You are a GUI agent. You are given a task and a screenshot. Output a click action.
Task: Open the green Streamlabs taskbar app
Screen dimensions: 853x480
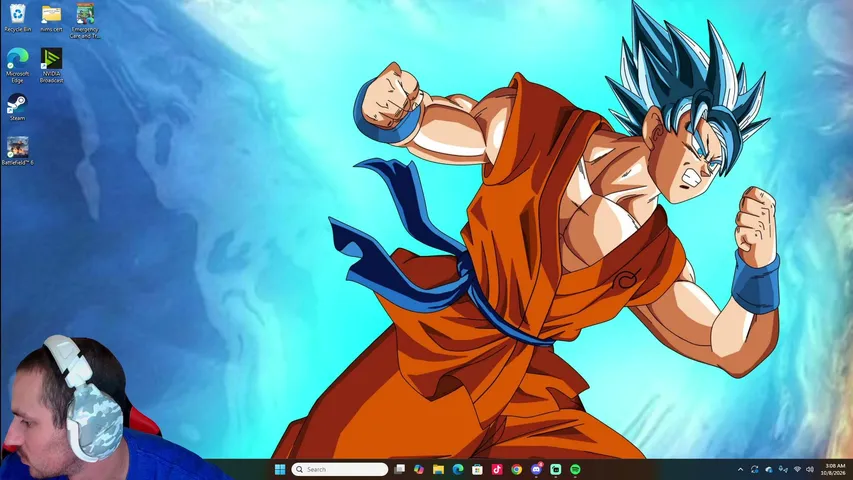[555, 469]
